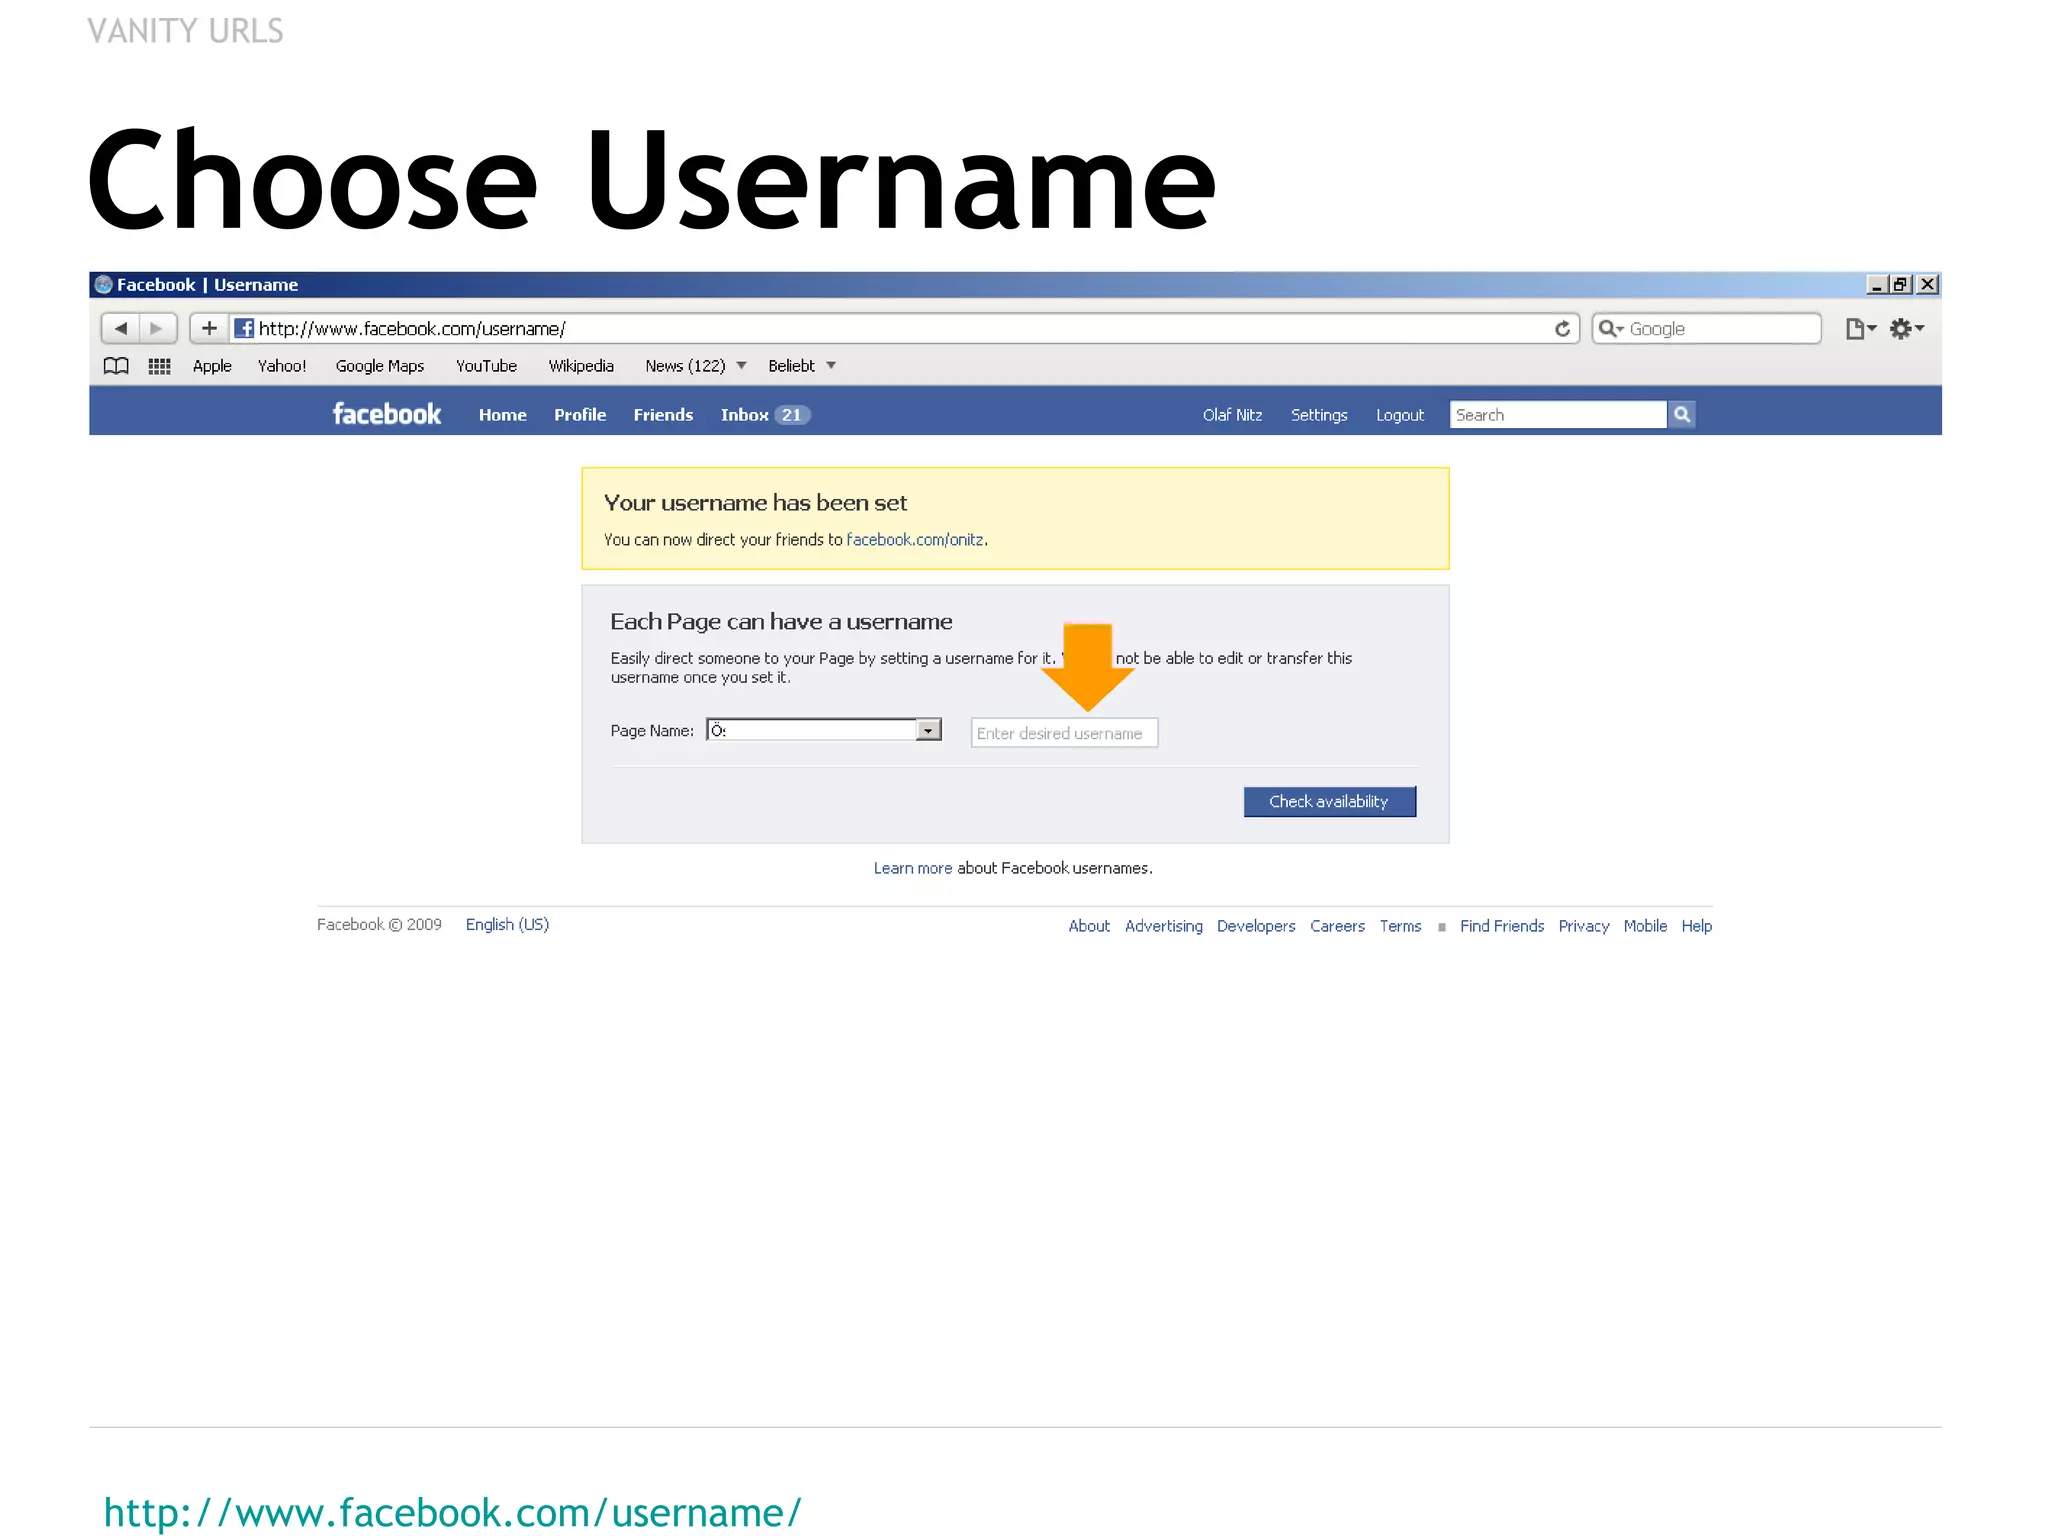This screenshot has width=2048, height=1536.
Task: Open the Advertising footer link
Action: pos(1163,926)
